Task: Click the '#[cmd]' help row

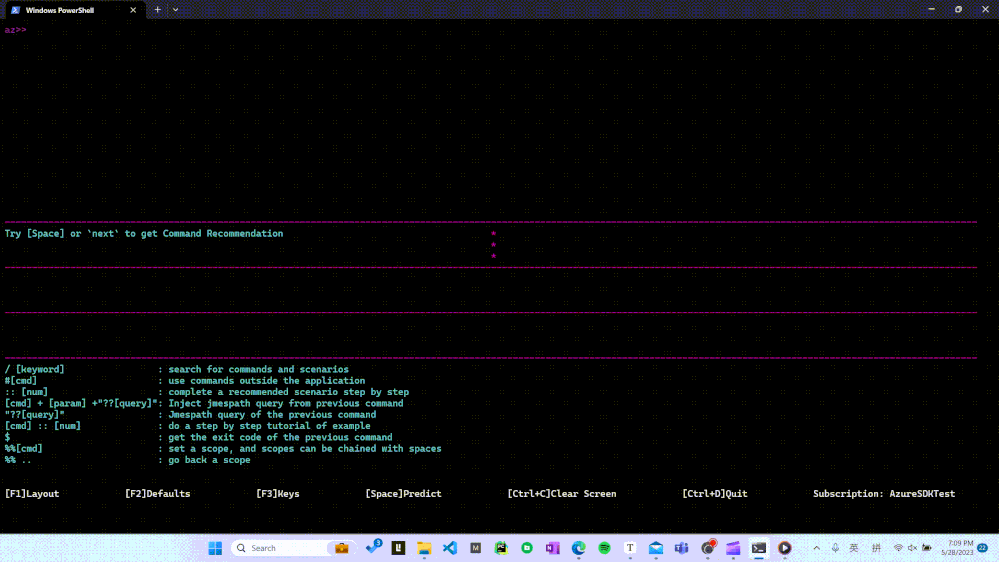Action: pos(185,381)
